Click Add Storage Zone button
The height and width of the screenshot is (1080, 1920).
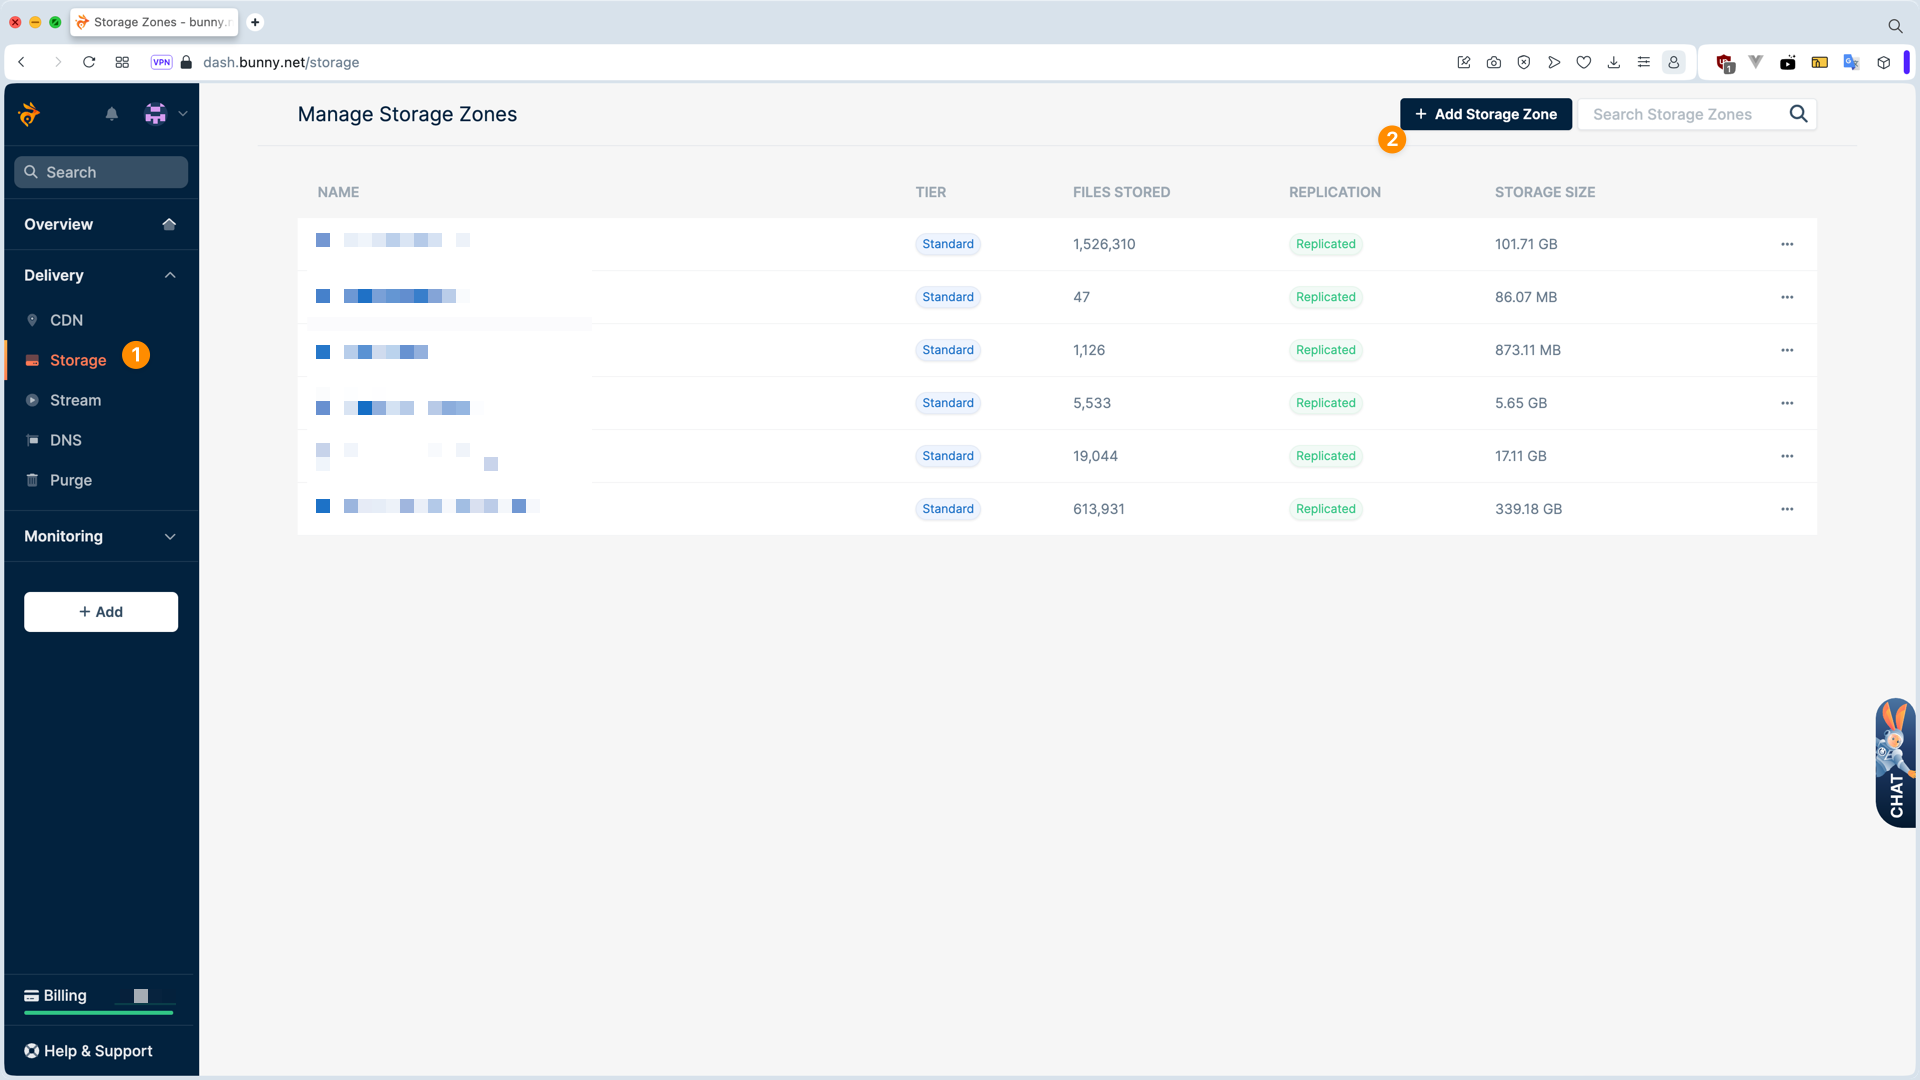click(x=1485, y=114)
